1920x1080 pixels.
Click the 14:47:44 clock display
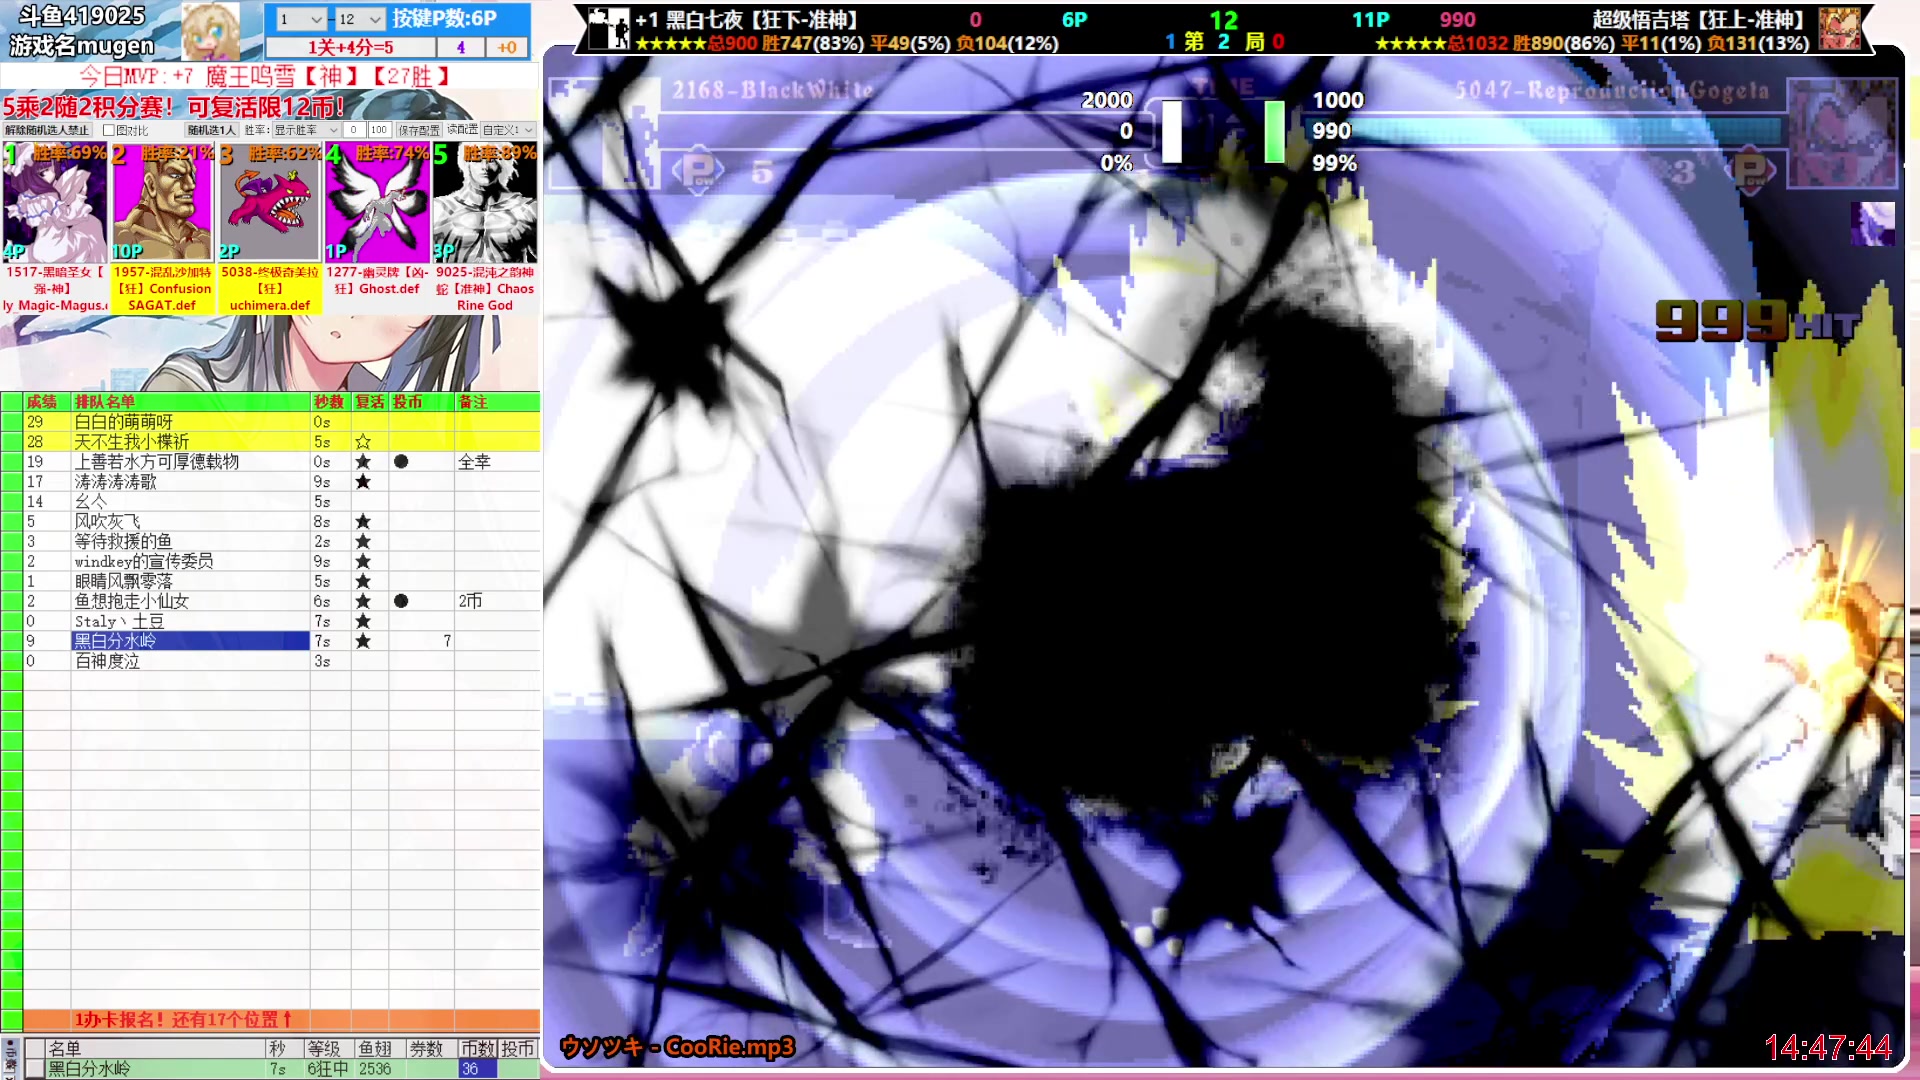[x=1828, y=1047]
